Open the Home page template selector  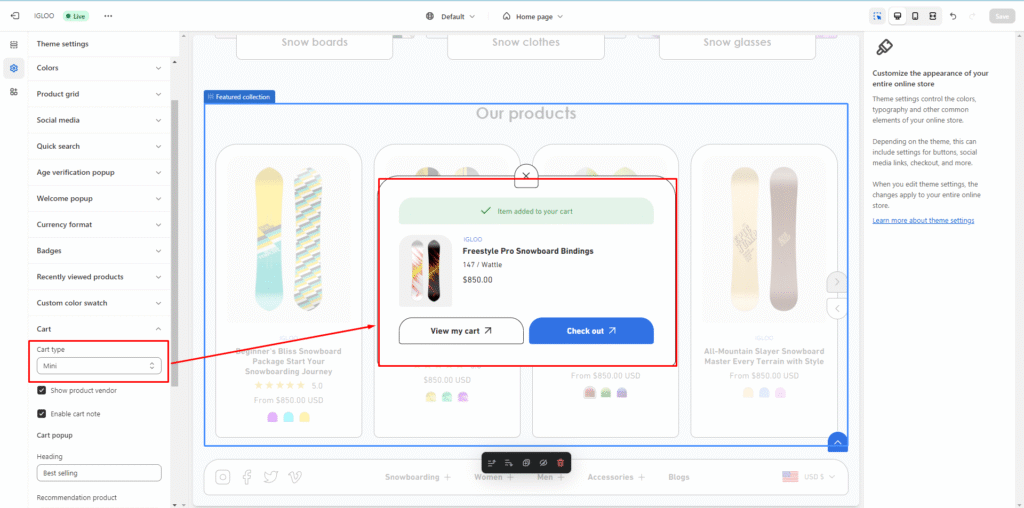point(533,16)
